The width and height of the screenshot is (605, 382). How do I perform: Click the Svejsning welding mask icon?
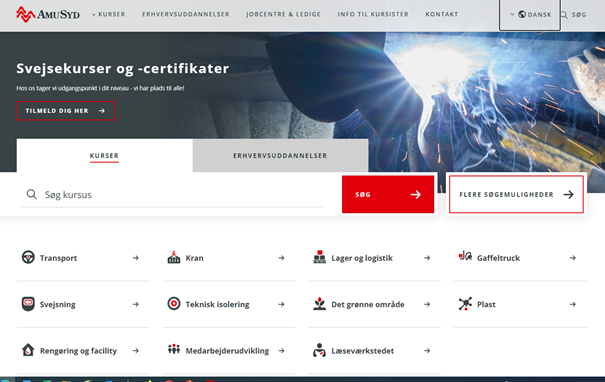[28, 304]
